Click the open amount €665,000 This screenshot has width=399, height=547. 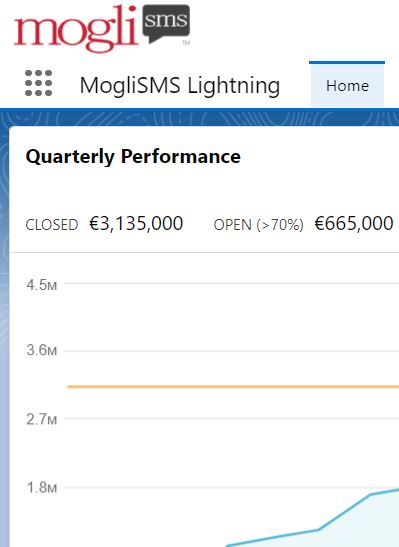tap(354, 224)
